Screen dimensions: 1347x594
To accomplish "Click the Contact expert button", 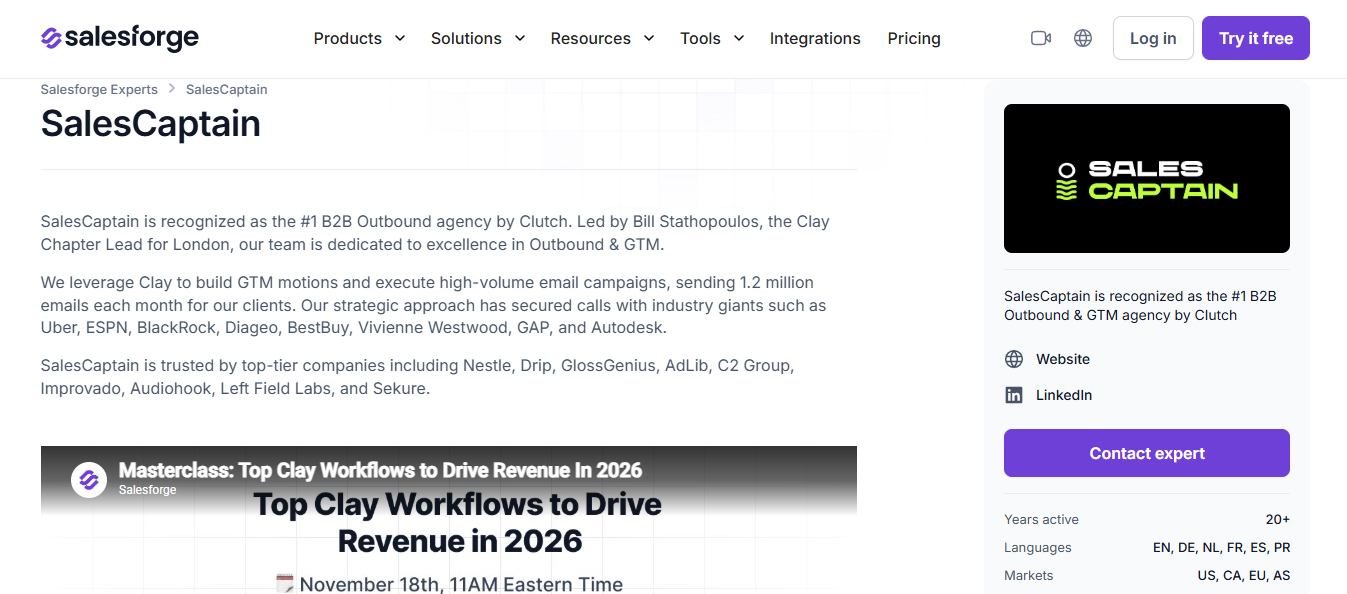I will coord(1147,453).
